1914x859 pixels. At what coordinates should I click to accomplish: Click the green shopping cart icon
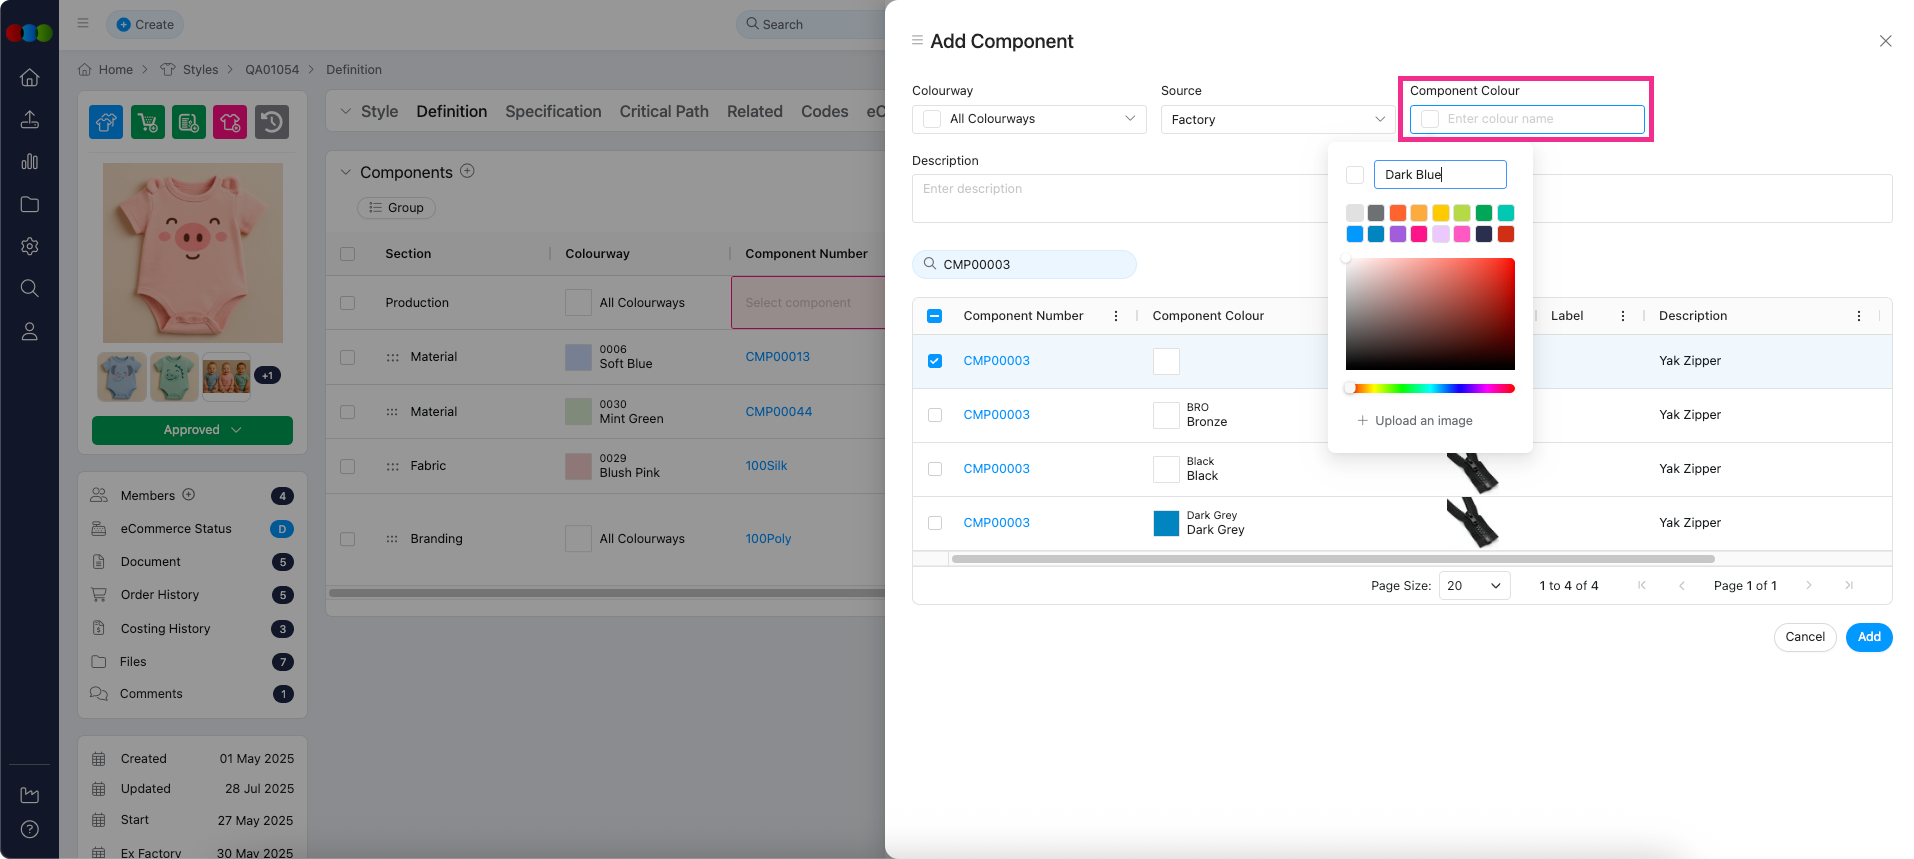[148, 122]
